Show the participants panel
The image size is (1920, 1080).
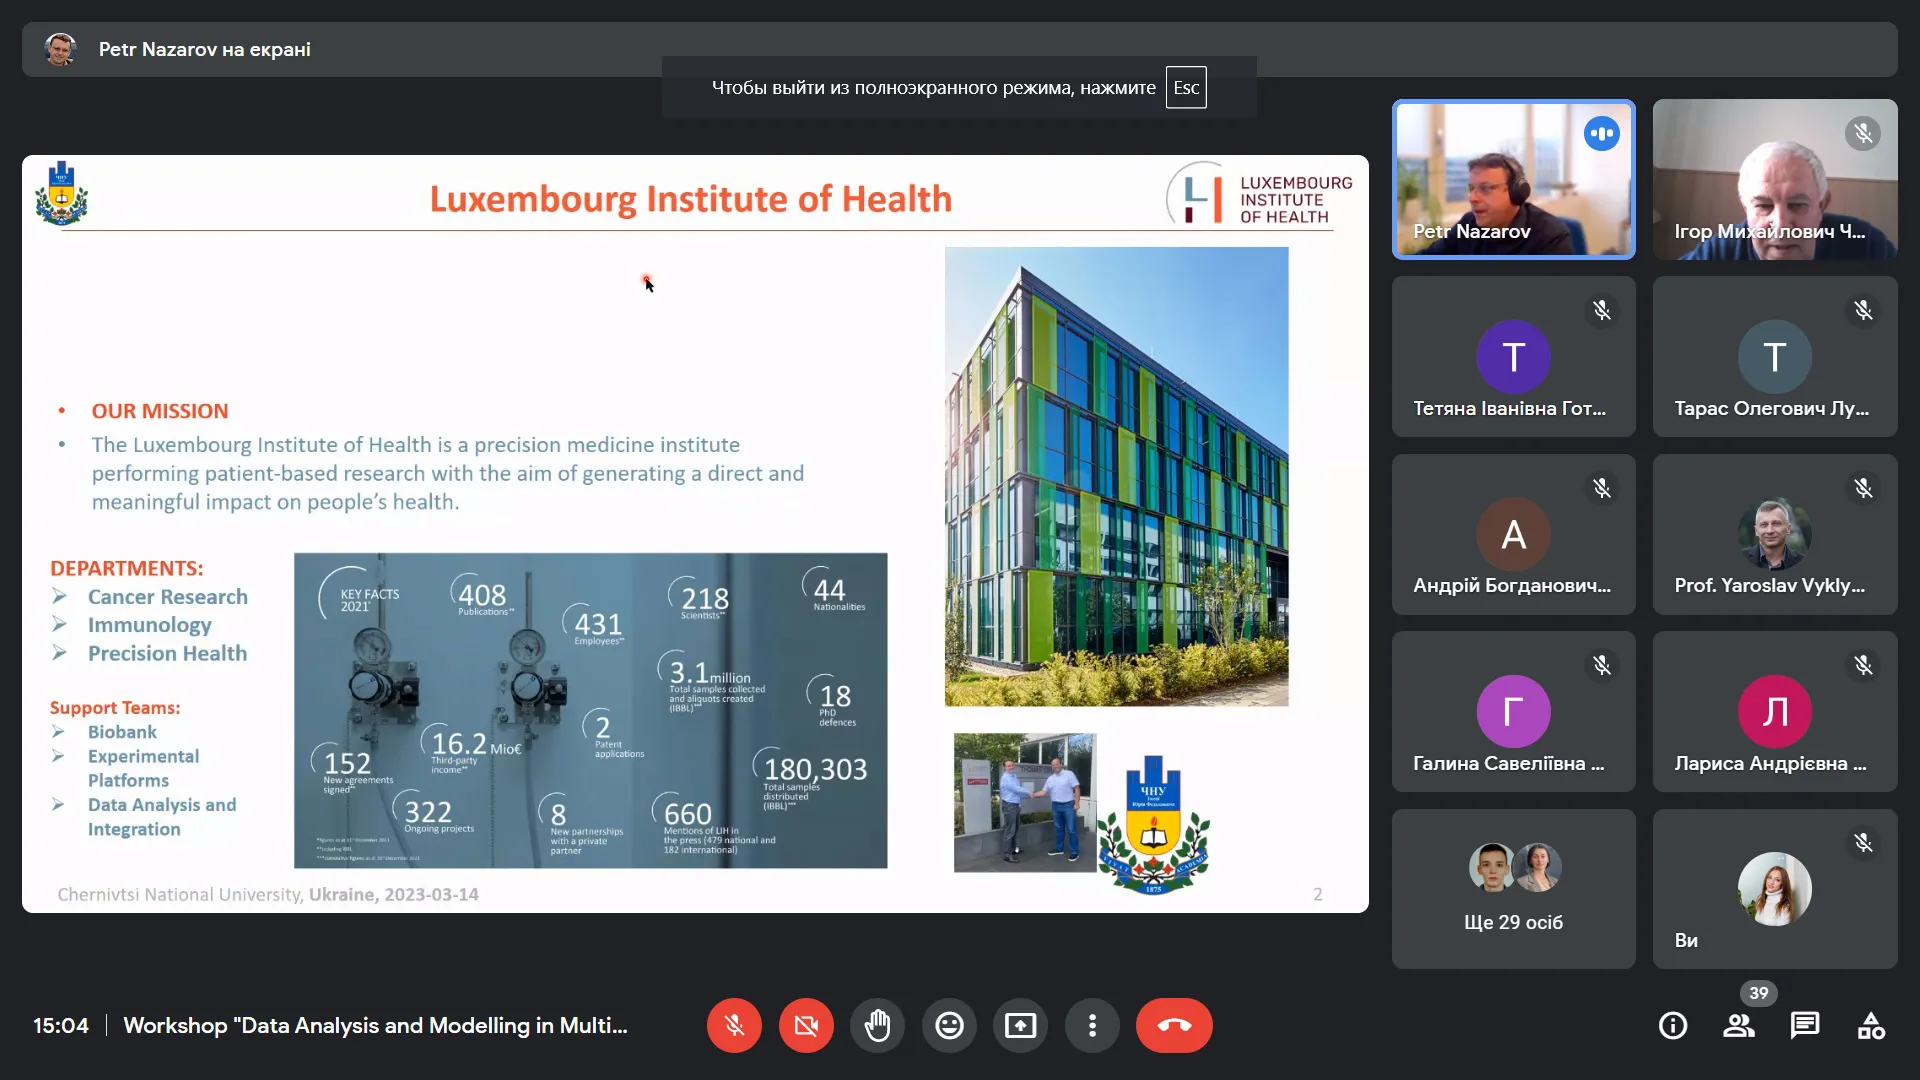(x=1739, y=1025)
